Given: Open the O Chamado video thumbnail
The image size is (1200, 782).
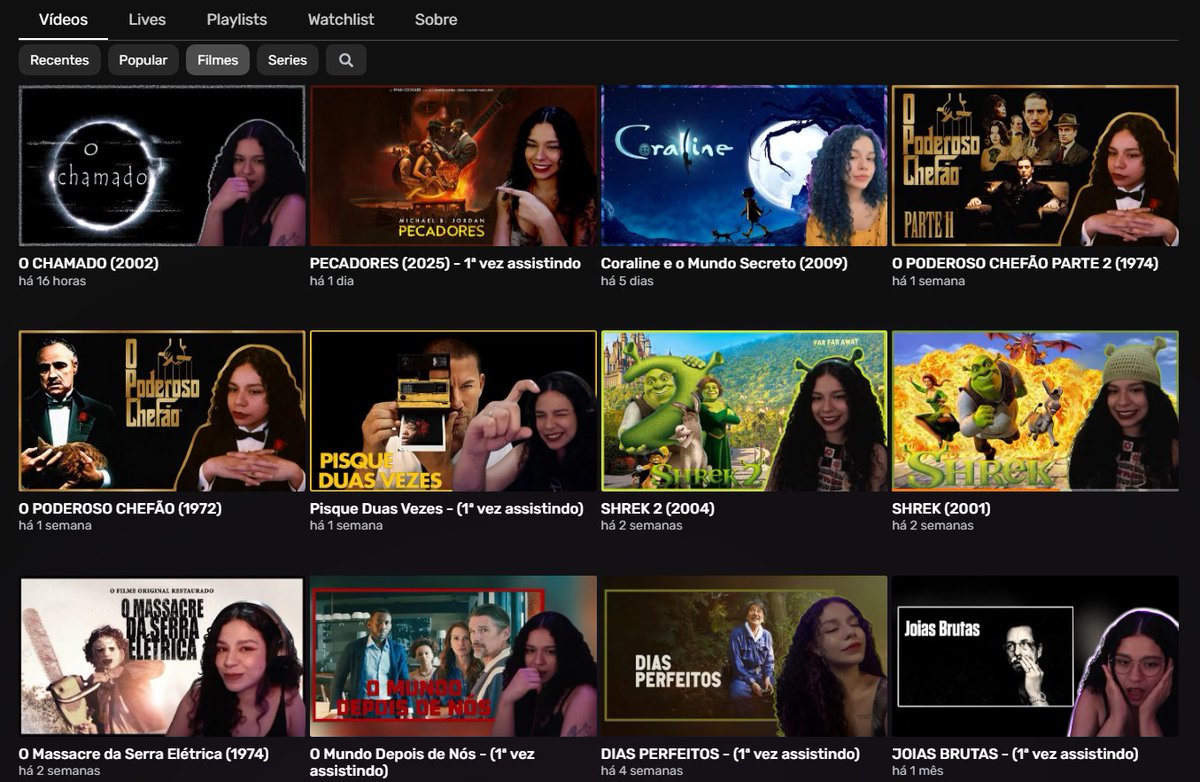Looking at the screenshot, I should (x=162, y=166).
